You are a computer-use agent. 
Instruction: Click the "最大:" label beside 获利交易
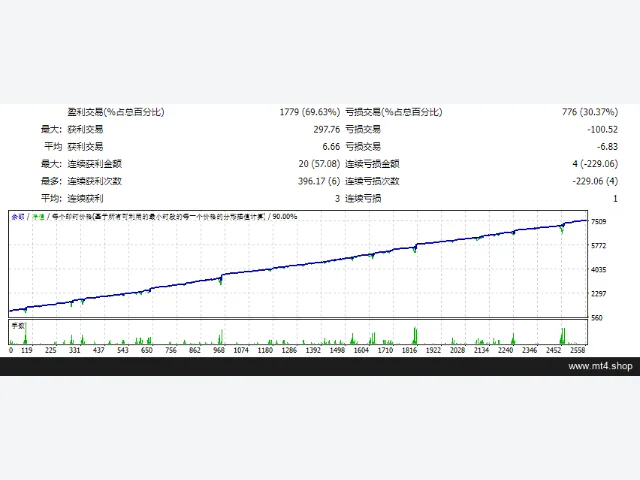point(51,129)
